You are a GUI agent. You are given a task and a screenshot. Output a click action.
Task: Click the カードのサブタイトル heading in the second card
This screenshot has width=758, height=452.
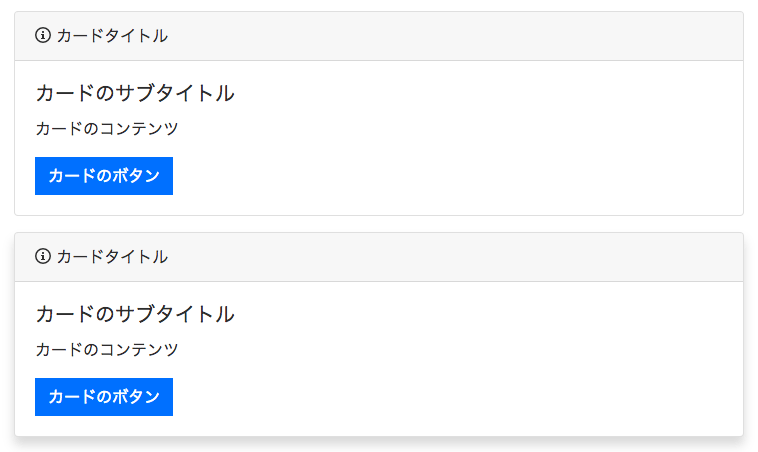click(x=135, y=314)
